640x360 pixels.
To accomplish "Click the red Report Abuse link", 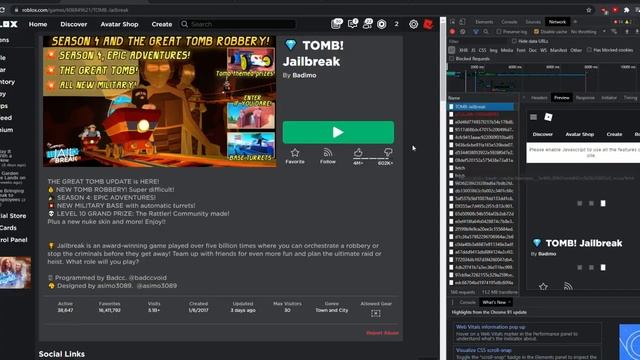I will 382,333.
